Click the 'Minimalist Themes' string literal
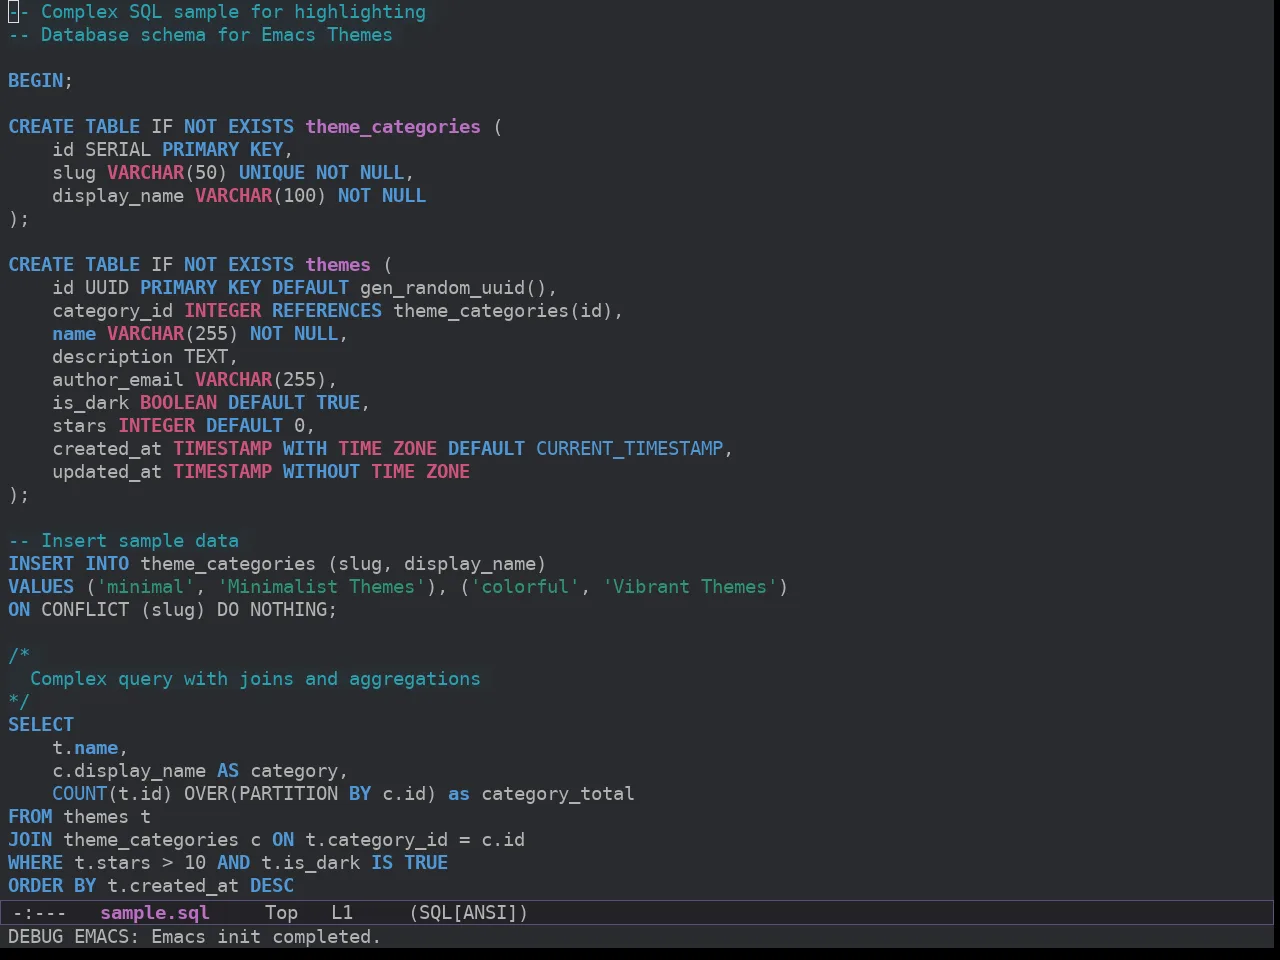This screenshot has width=1280, height=960. [321, 587]
